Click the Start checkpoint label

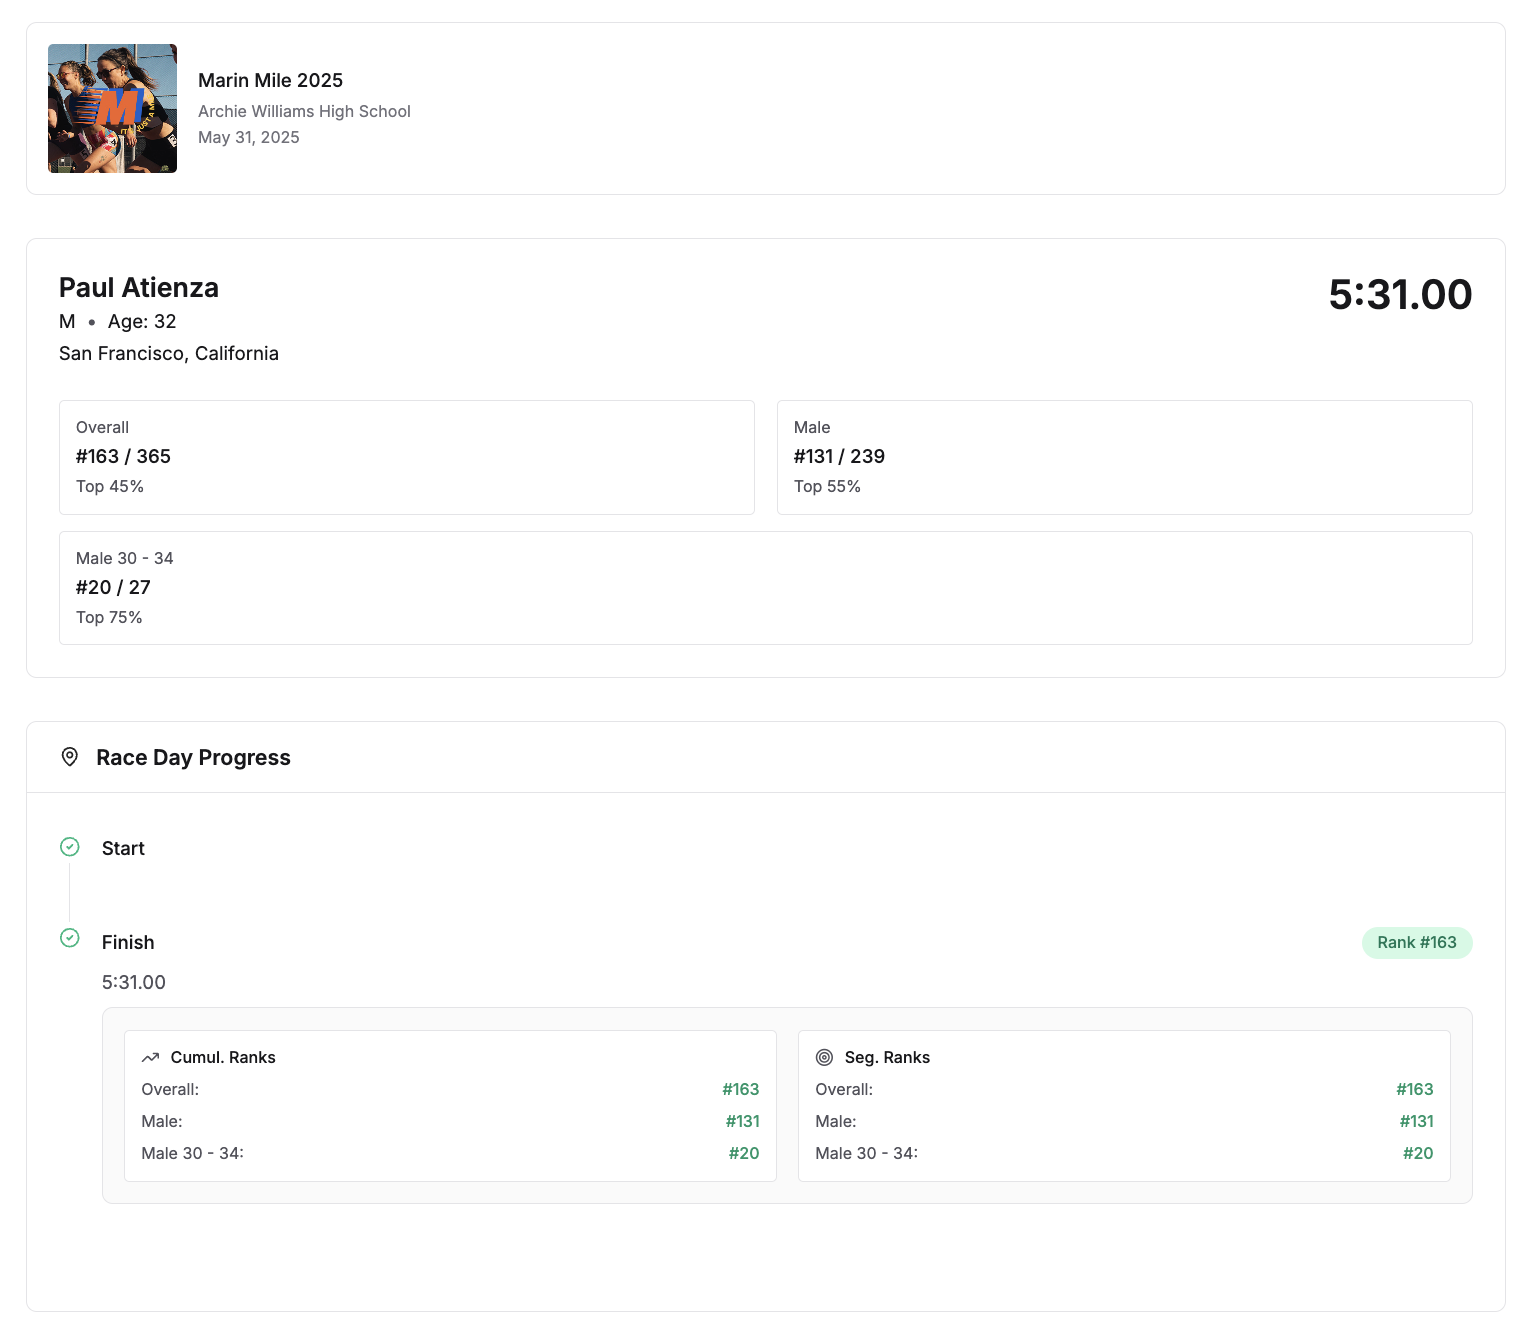click(x=123, y=848)
